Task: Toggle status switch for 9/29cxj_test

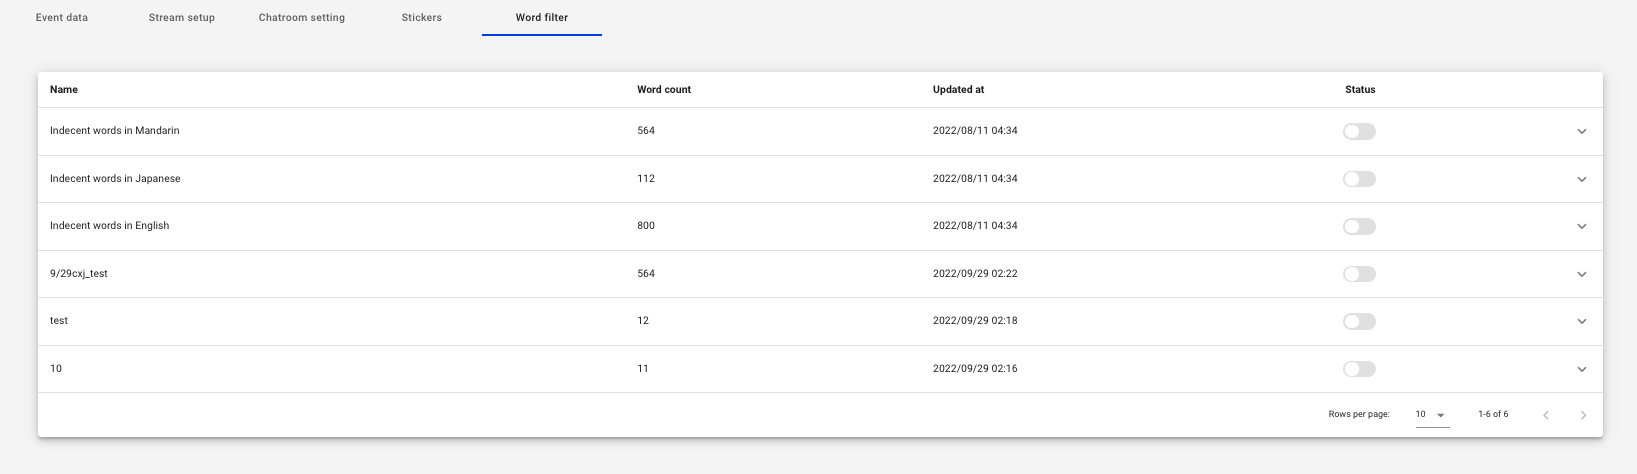Action: click(1359, 274)
